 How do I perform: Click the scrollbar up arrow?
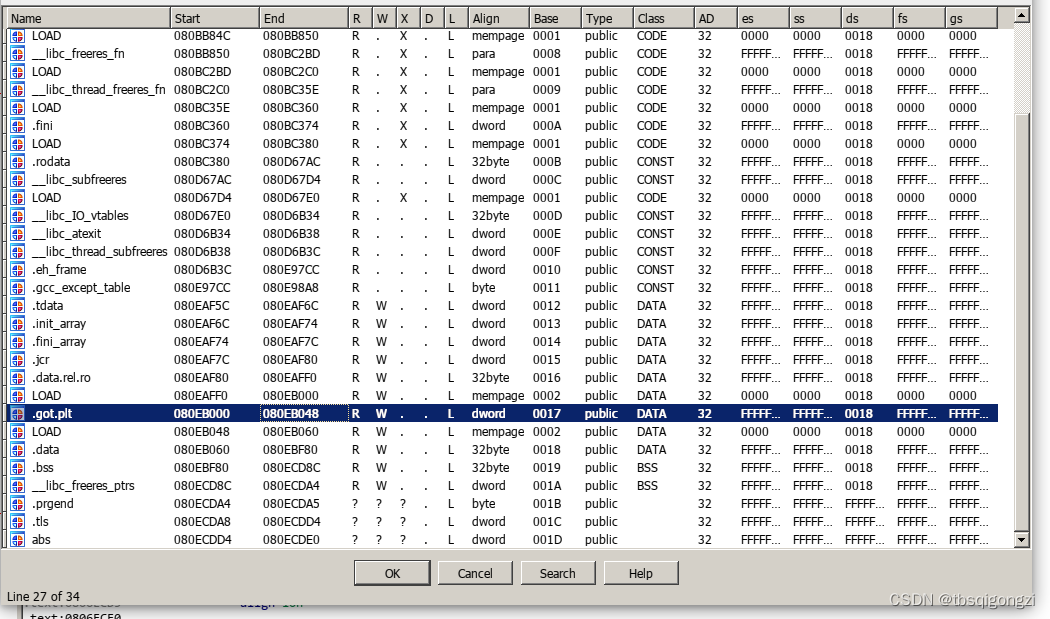tap(1021, 13)
